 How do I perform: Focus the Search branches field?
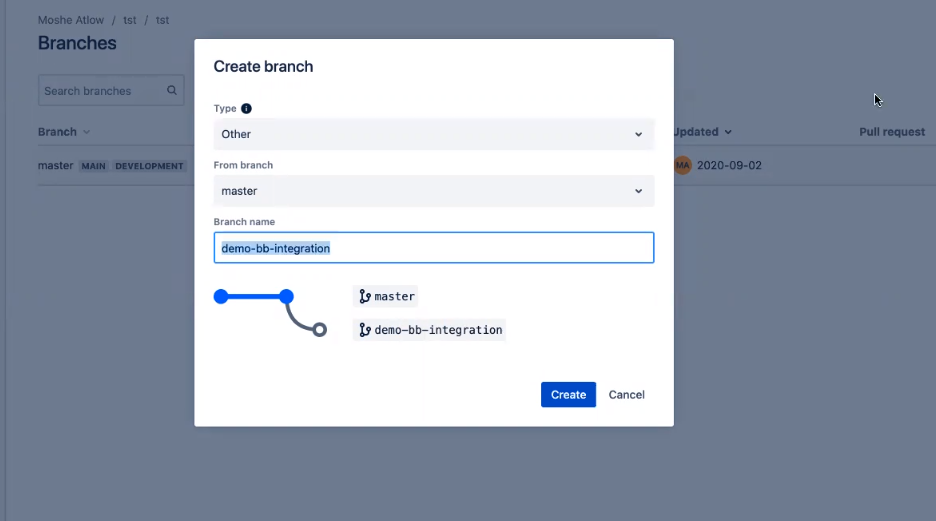100,90
